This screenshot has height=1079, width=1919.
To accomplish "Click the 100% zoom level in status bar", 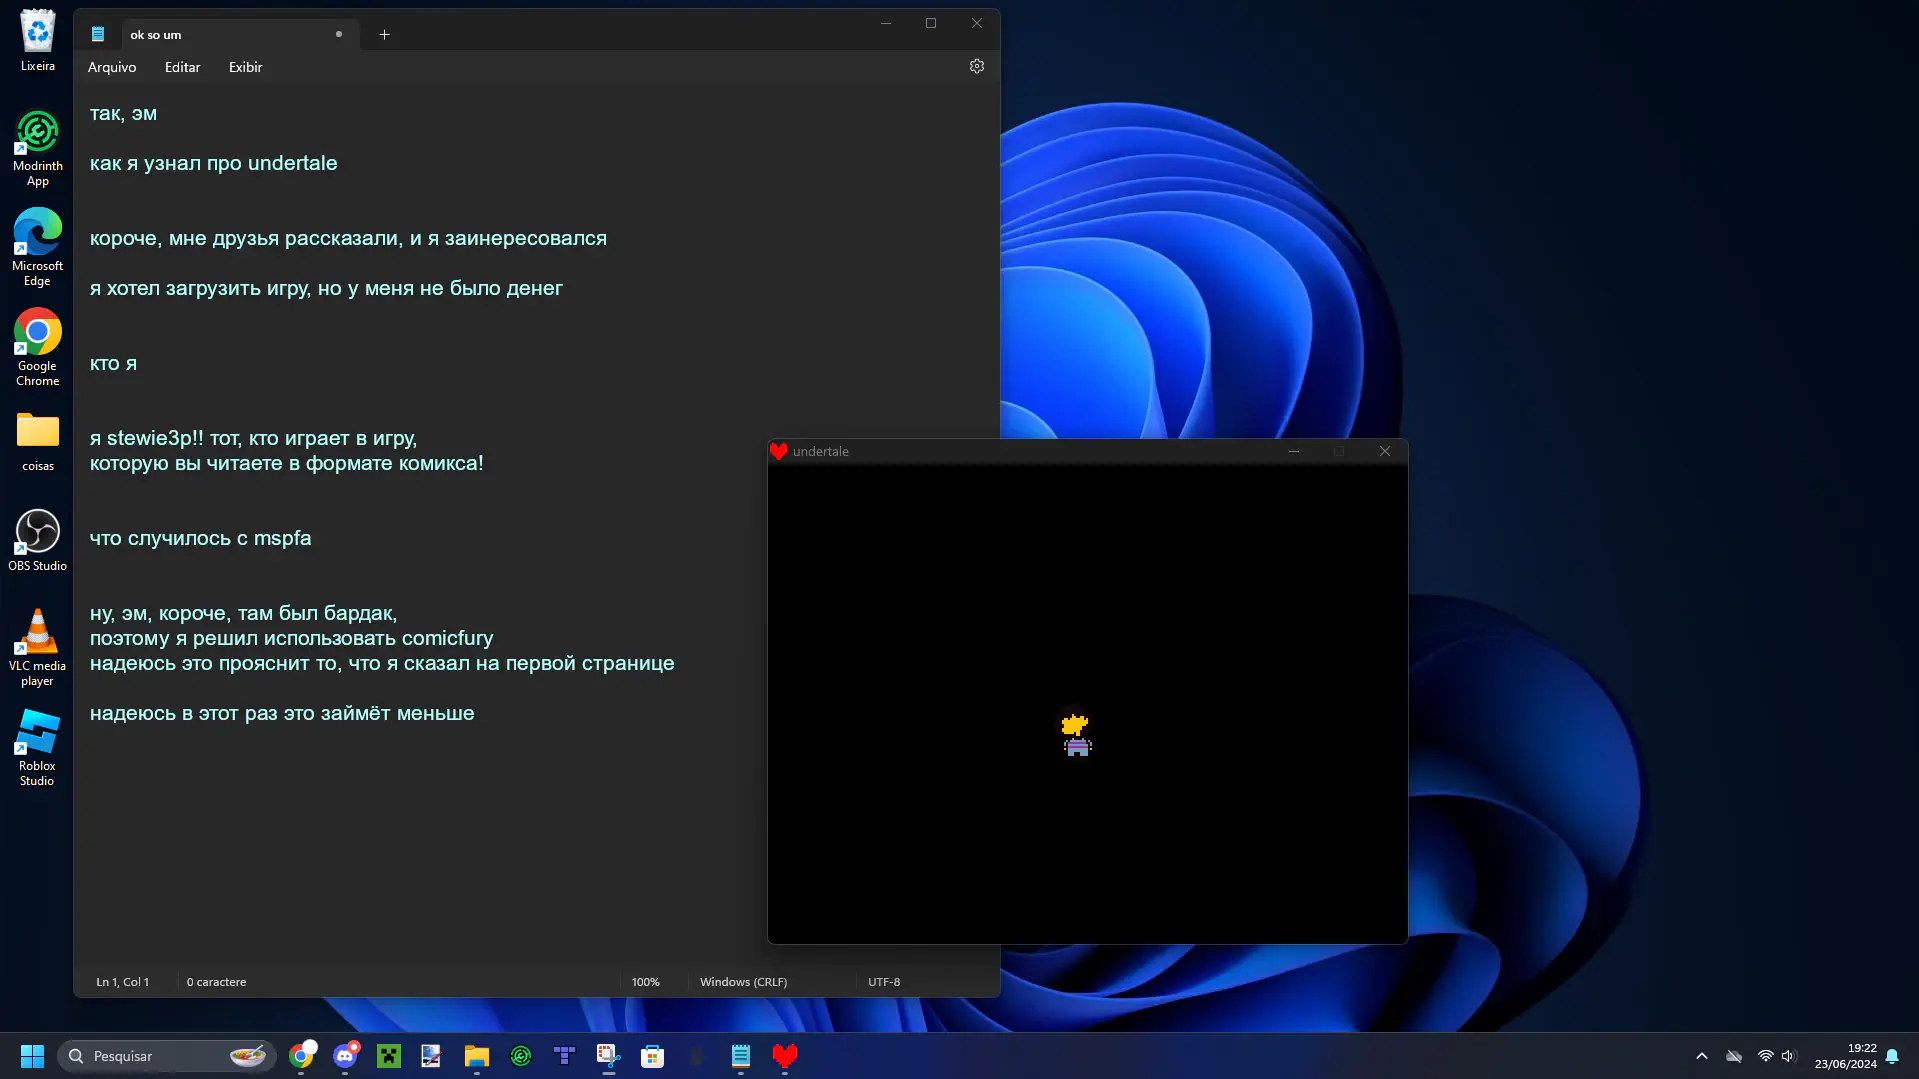I will click(x=645, y=982).
